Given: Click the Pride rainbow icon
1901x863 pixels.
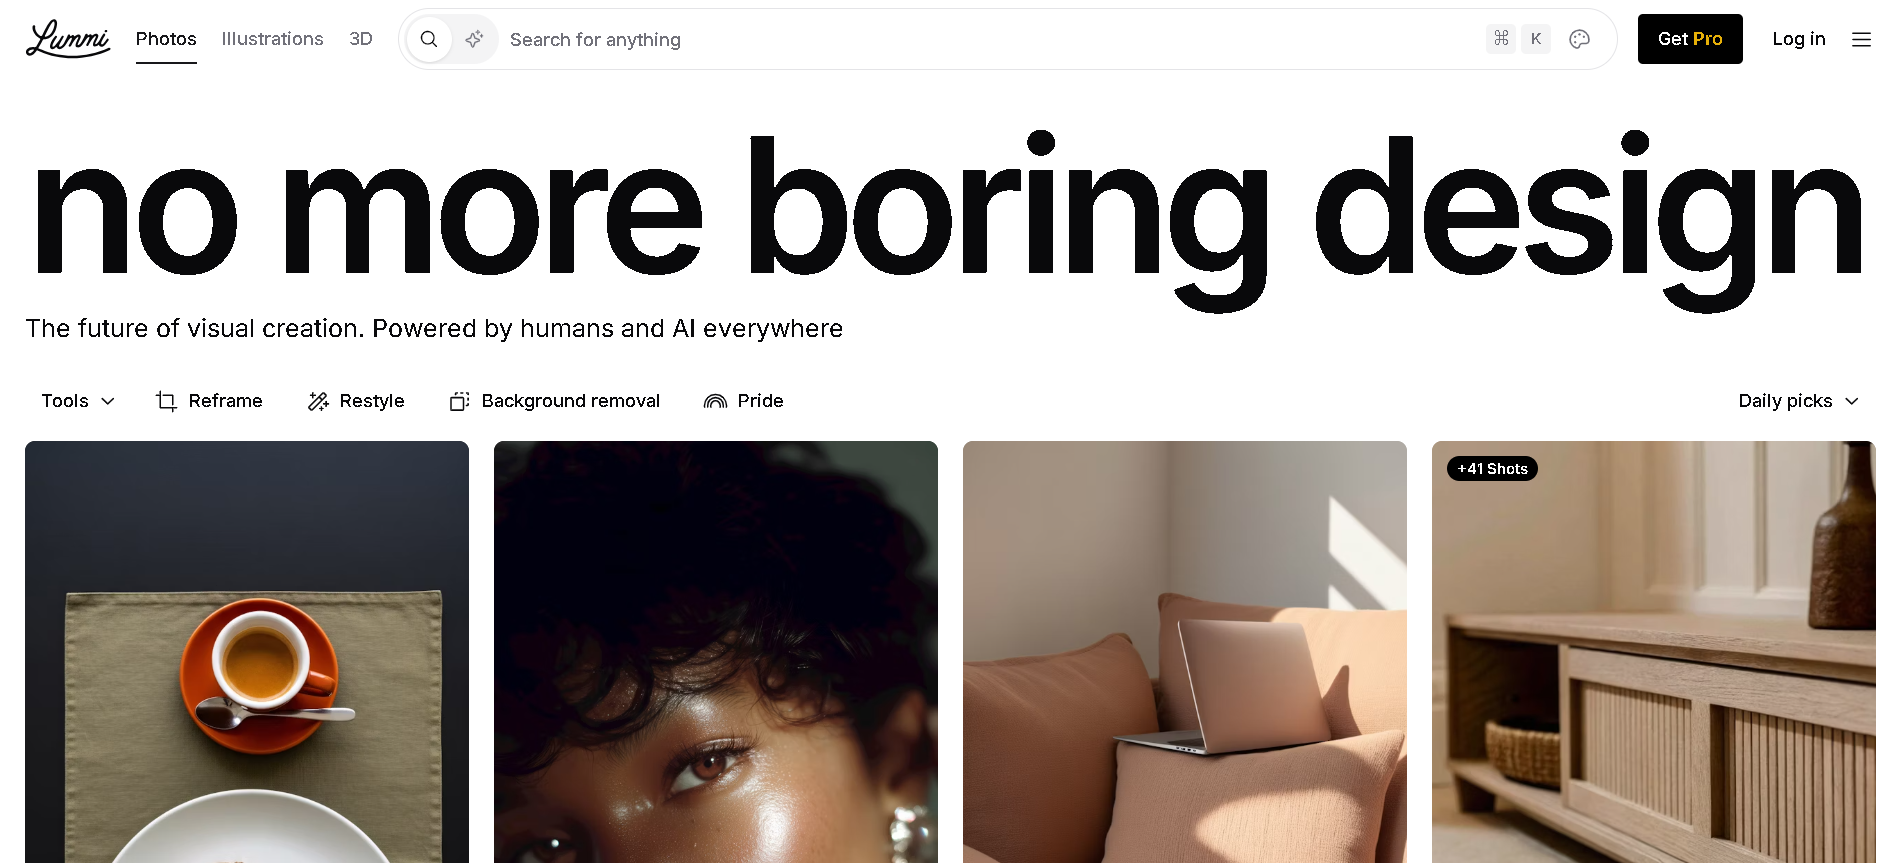Looking at the screenshot, I should point(715,401).
